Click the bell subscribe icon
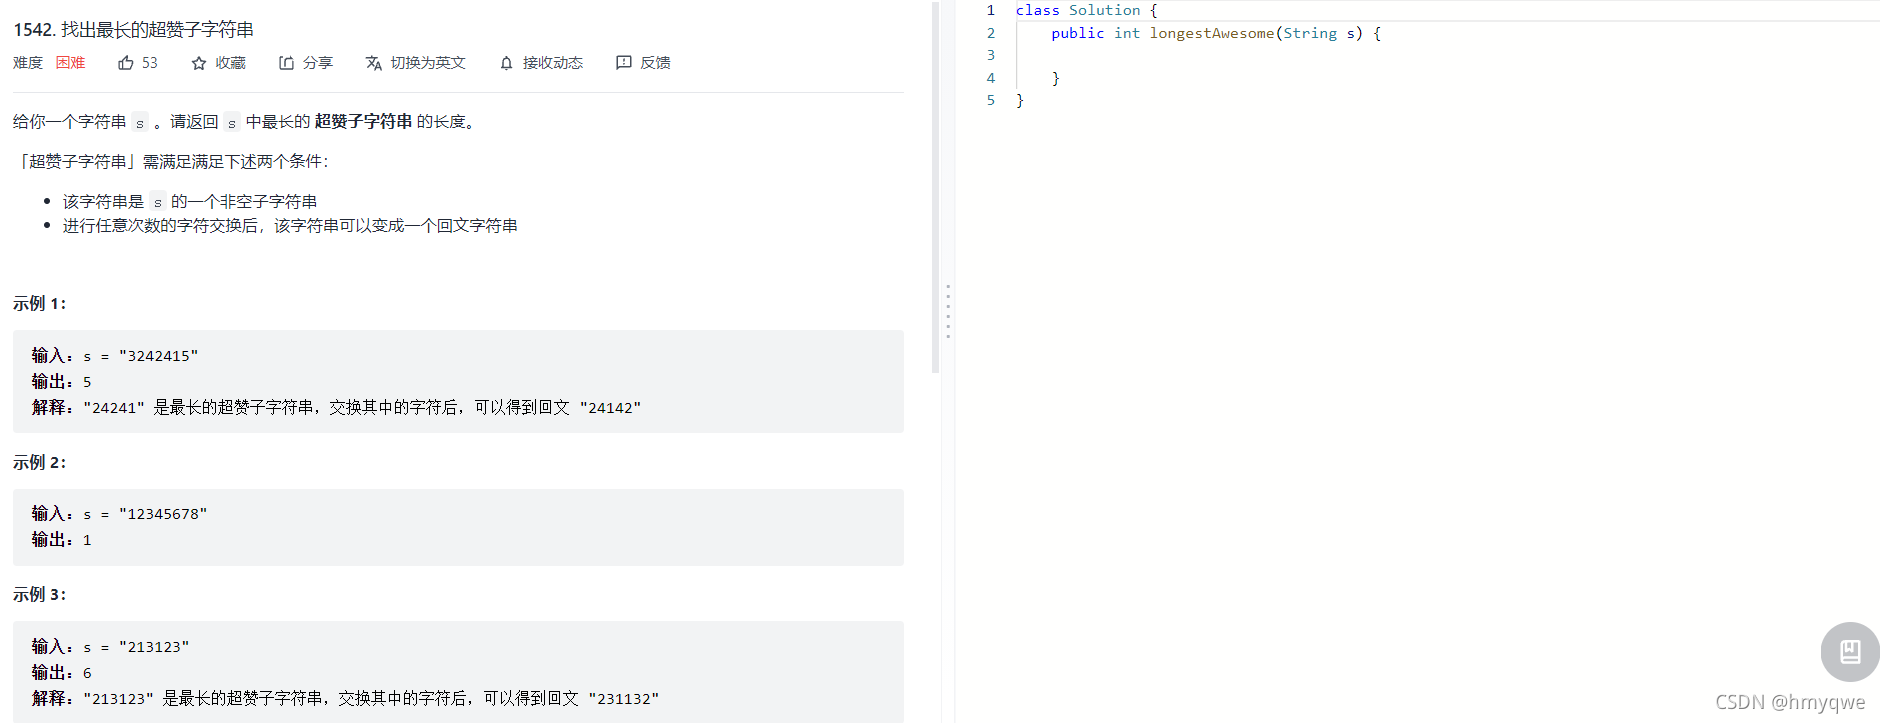1880x723 pixels. [506, 63]
